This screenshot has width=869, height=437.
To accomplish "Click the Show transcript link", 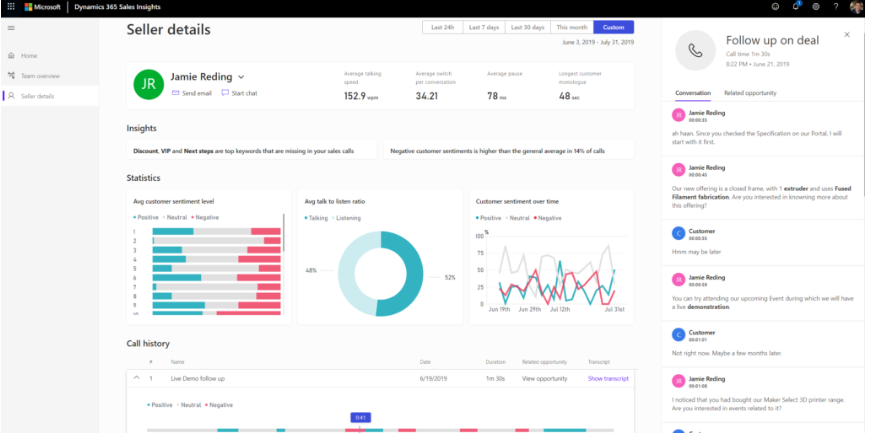I will [608, 378].
